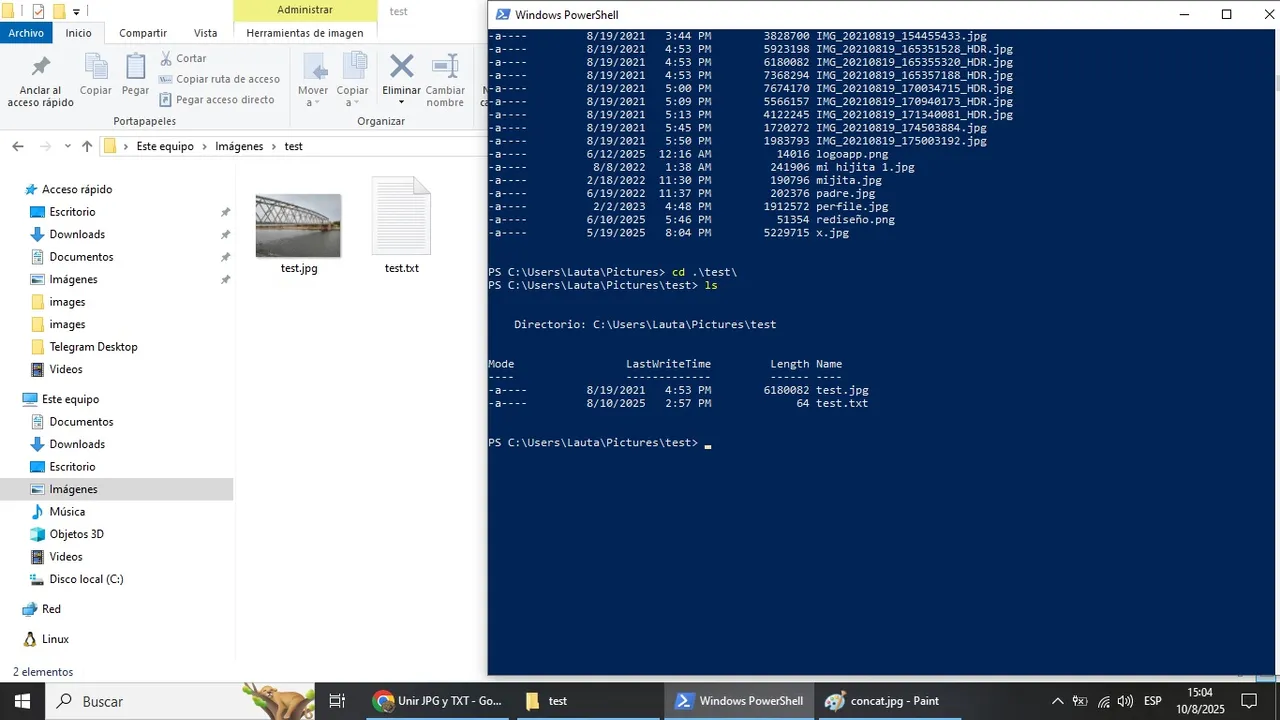Image resolution: width=1280 pixels, height=720 pixels.
Task: Switch to concat.jpg Paint taskbar button
Action: 889,701
